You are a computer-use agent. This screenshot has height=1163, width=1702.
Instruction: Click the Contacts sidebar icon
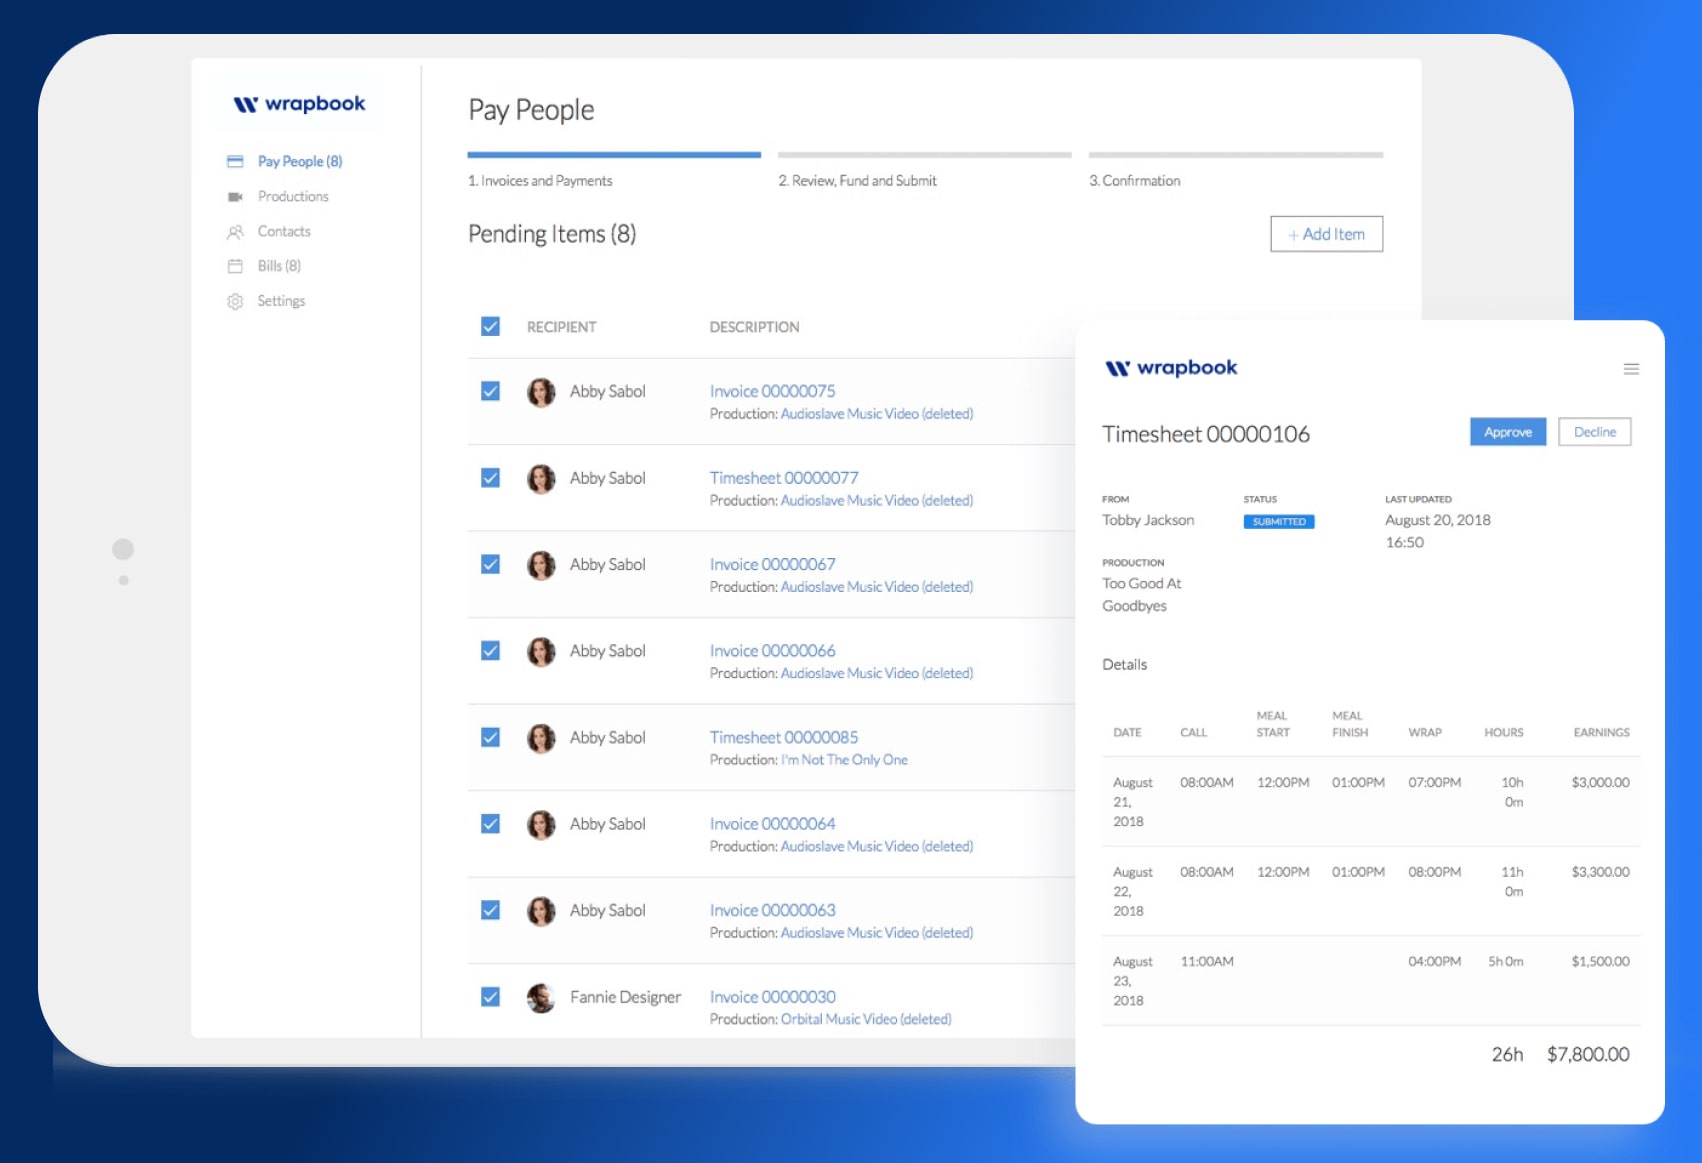(236, 231)
